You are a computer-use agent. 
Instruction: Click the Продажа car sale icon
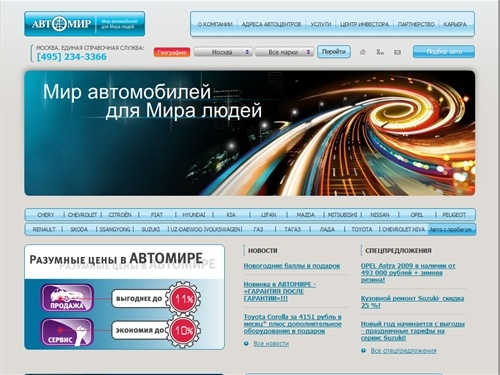pos(67,298)
